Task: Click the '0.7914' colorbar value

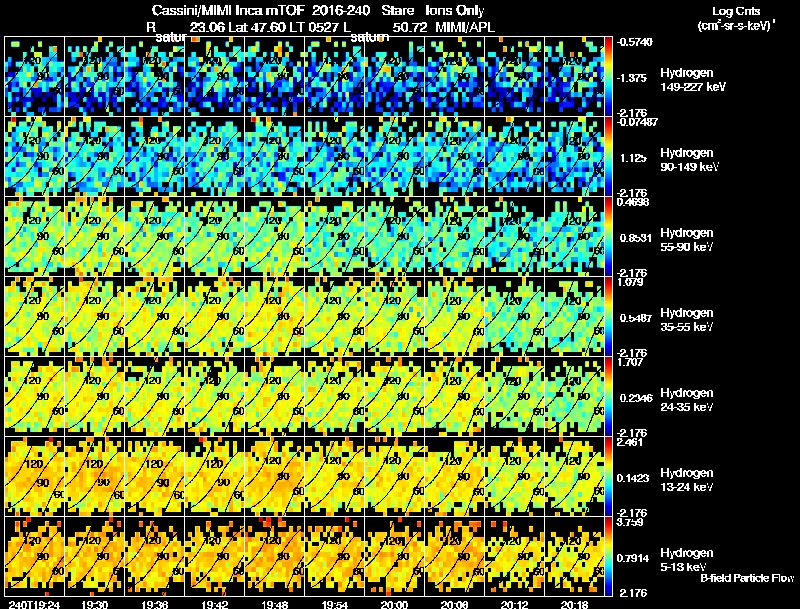Action: [633, 558]
